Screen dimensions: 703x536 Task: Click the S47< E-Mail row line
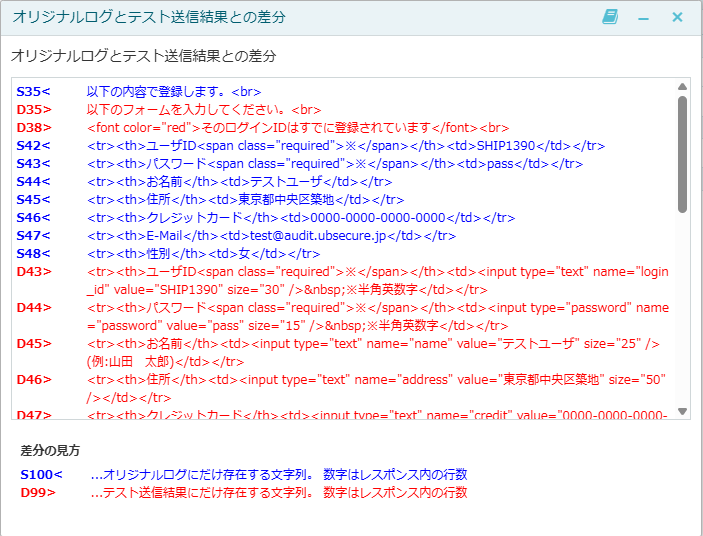tap(267, 236)
